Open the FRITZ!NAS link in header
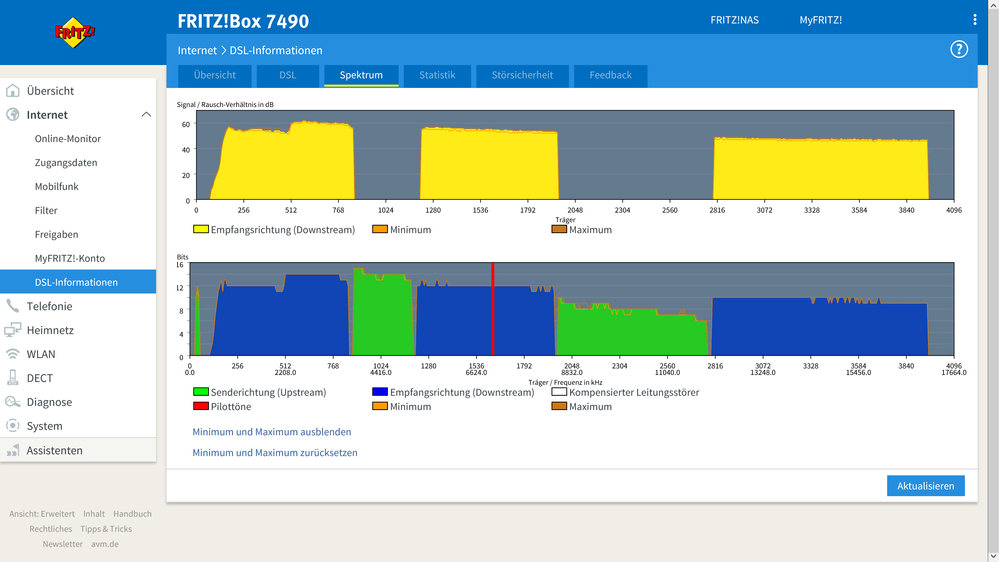The height and width of the screenshot is (562, 999). pos(734,20)
